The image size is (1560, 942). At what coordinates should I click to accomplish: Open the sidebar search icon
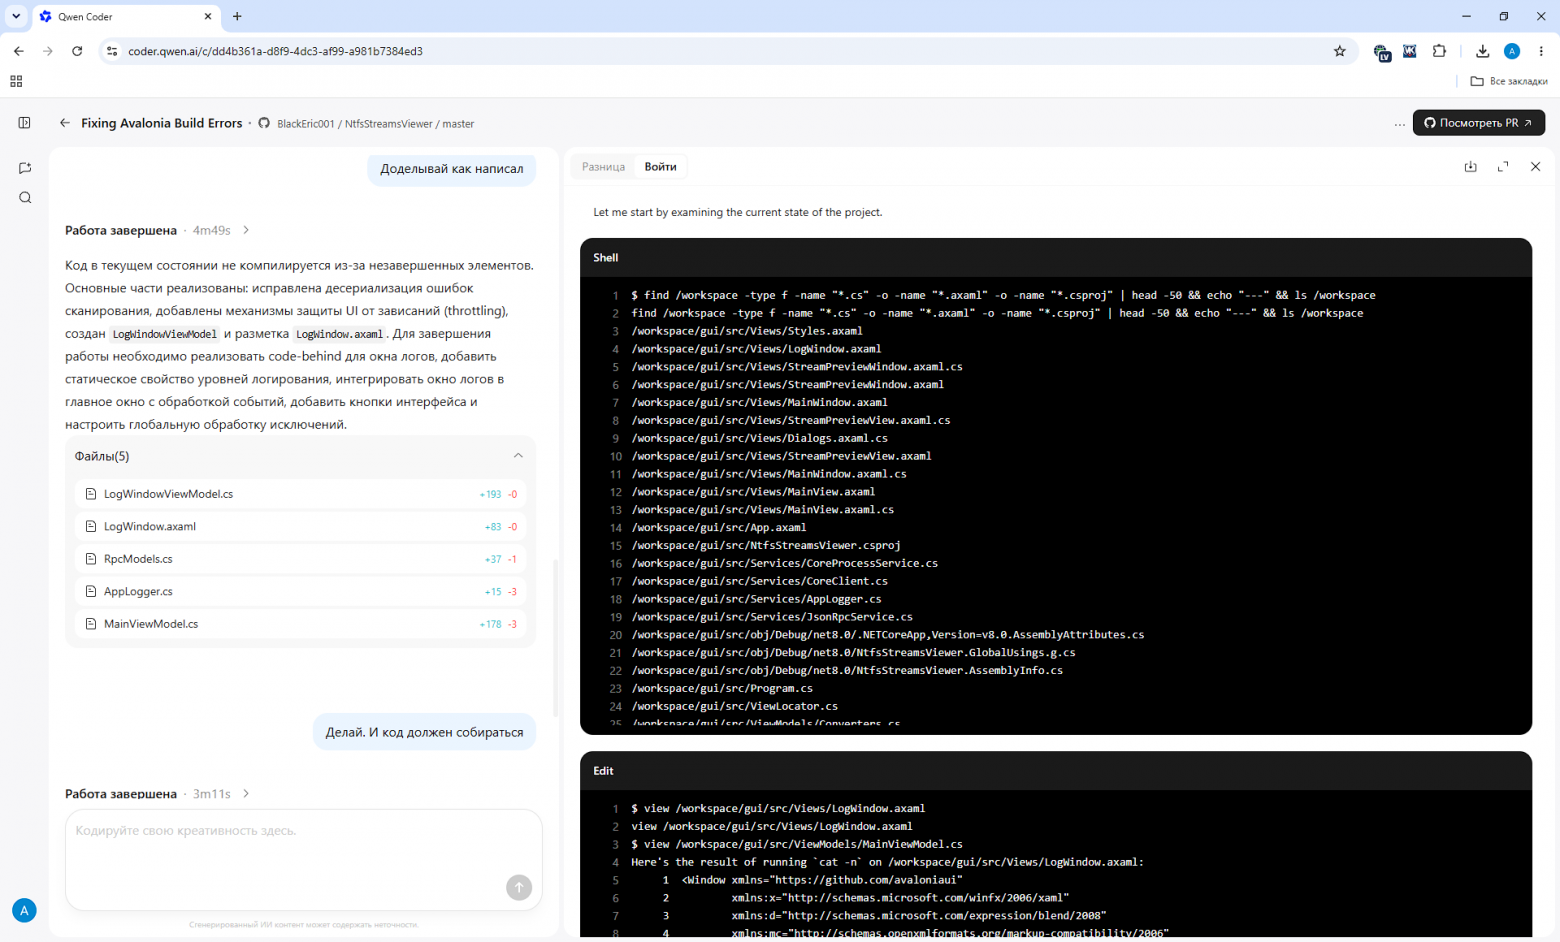tap(25, 198)
